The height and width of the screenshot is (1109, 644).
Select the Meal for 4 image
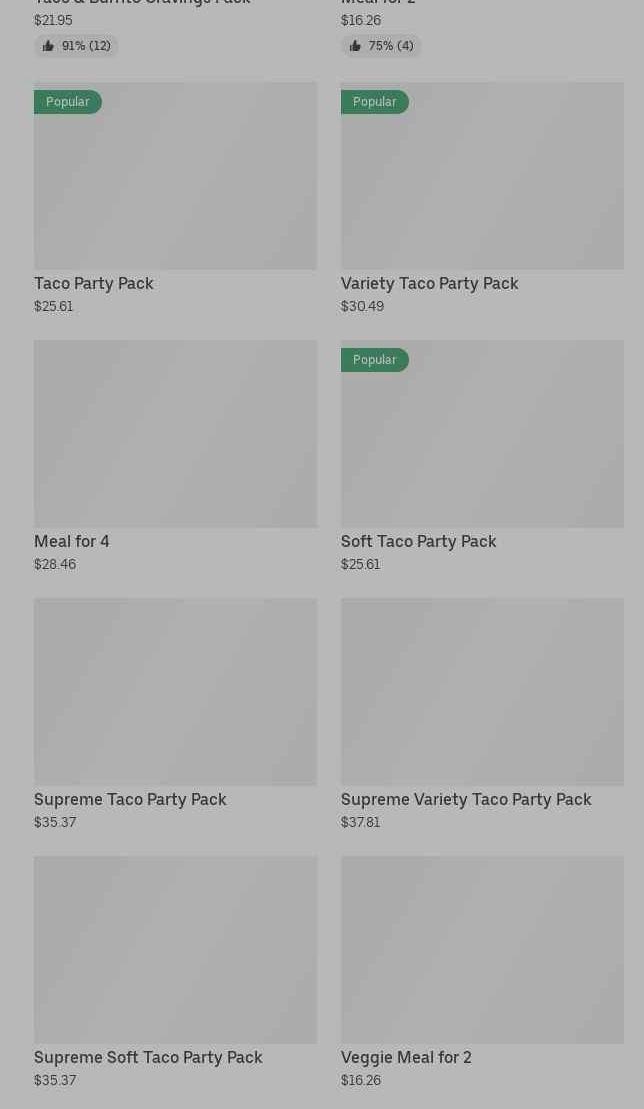coord(175,434)
